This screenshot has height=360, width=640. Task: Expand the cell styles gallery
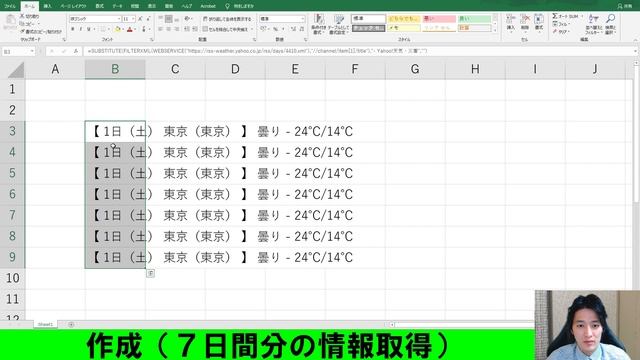495,30
